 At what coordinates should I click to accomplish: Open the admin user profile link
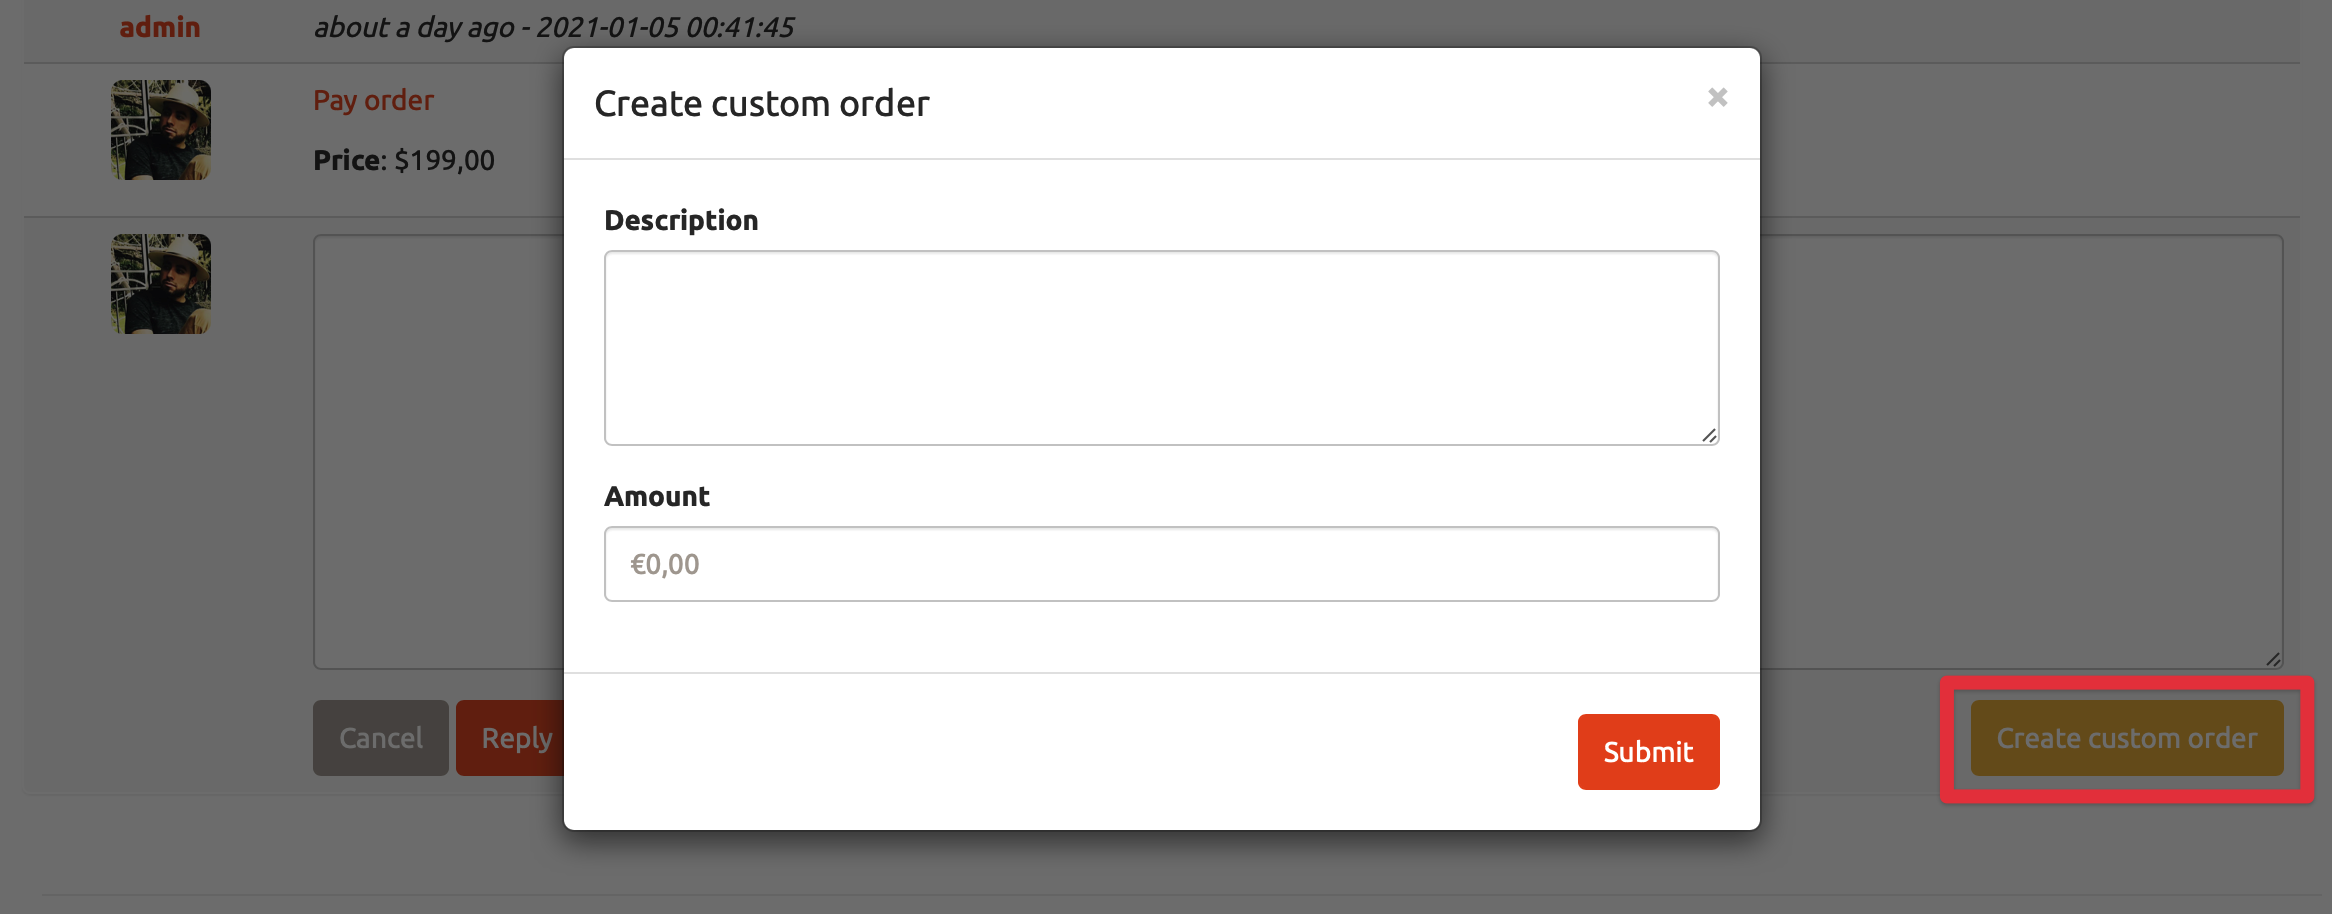pos(160,27)
